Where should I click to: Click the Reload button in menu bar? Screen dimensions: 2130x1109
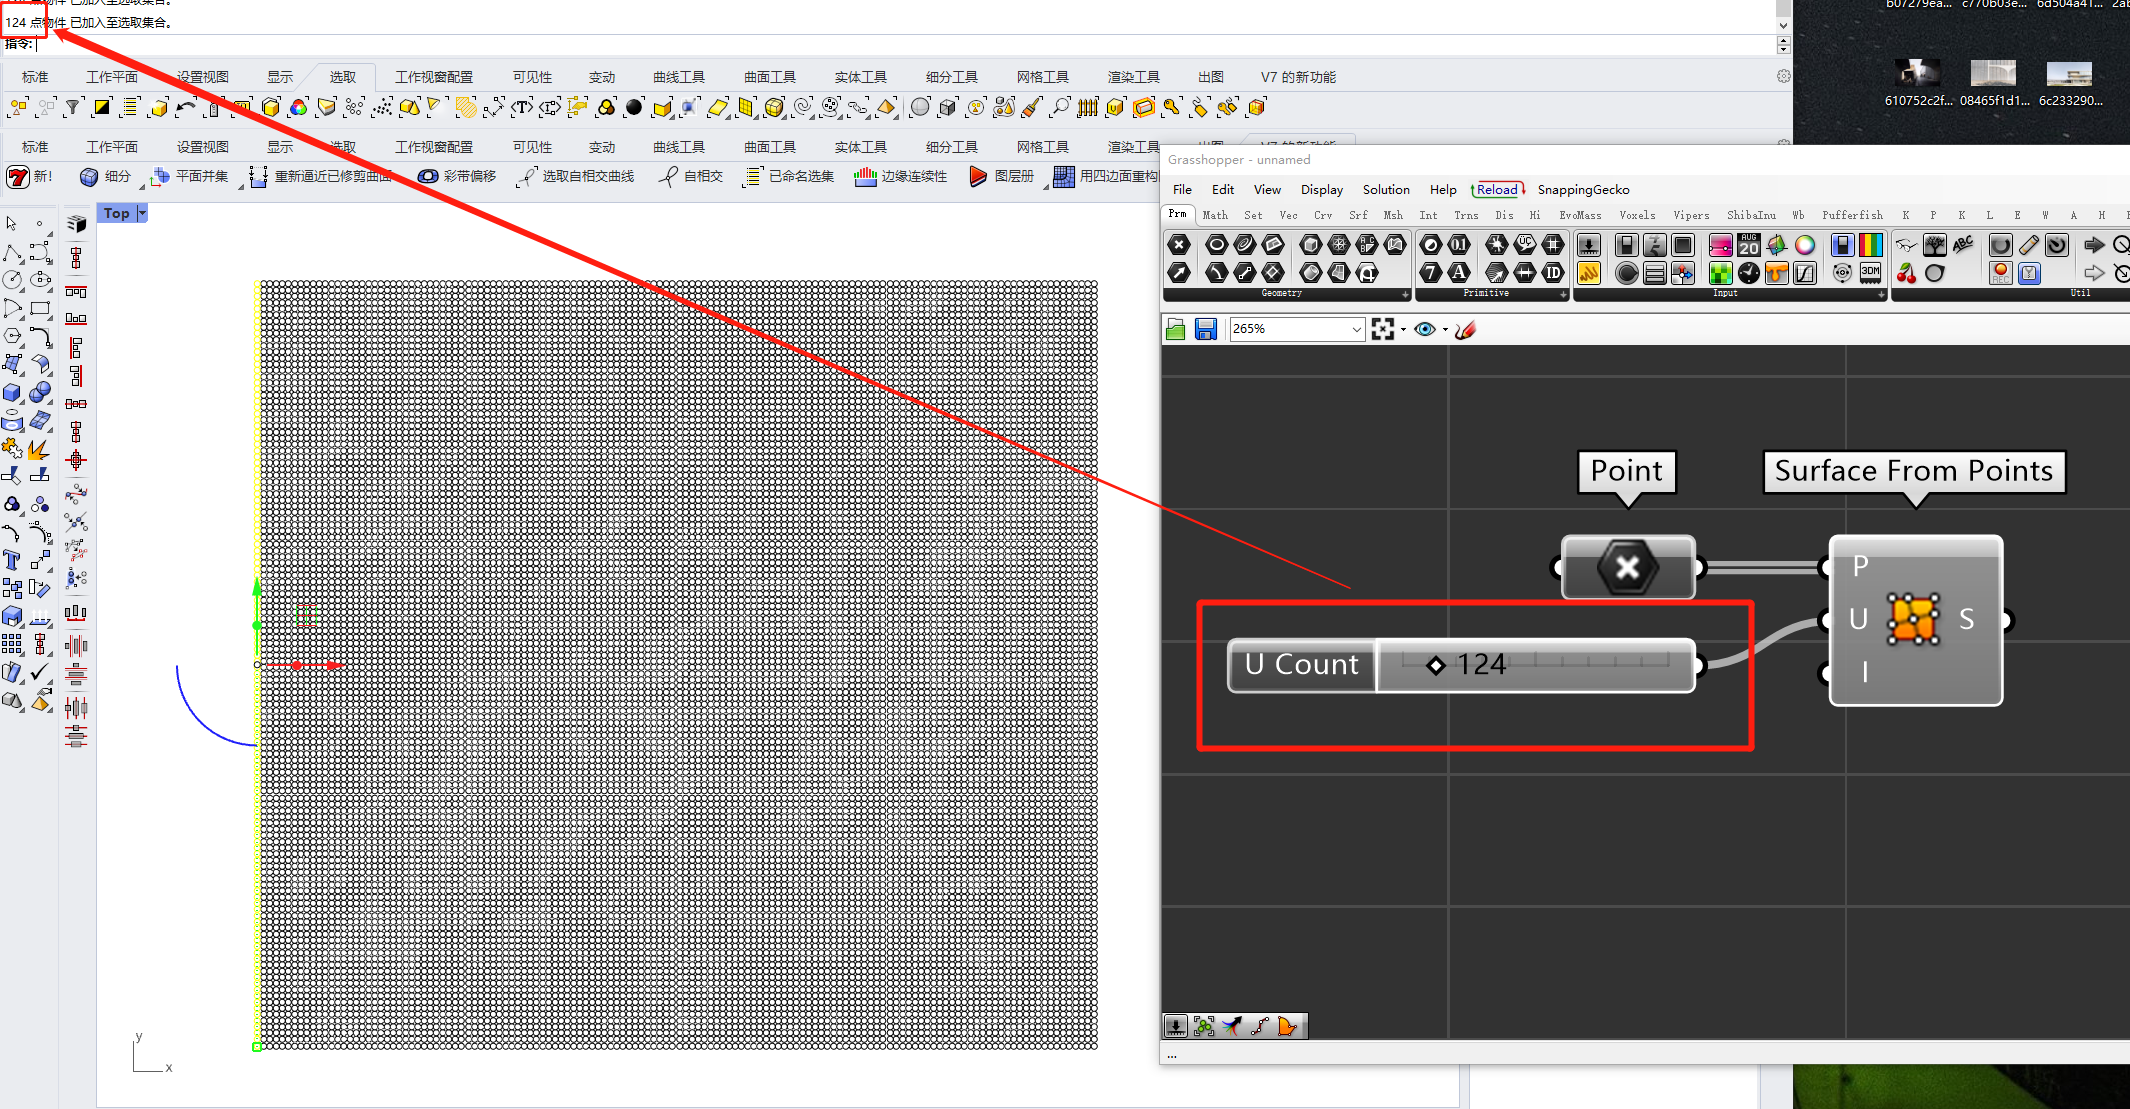click(1497, 190)
